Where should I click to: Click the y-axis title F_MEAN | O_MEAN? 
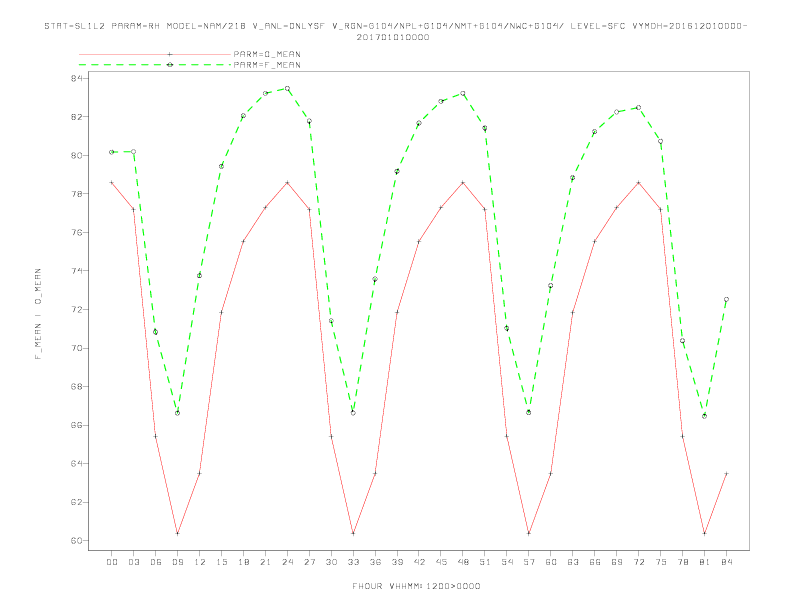pyautogui.click(x=38, y=314)
